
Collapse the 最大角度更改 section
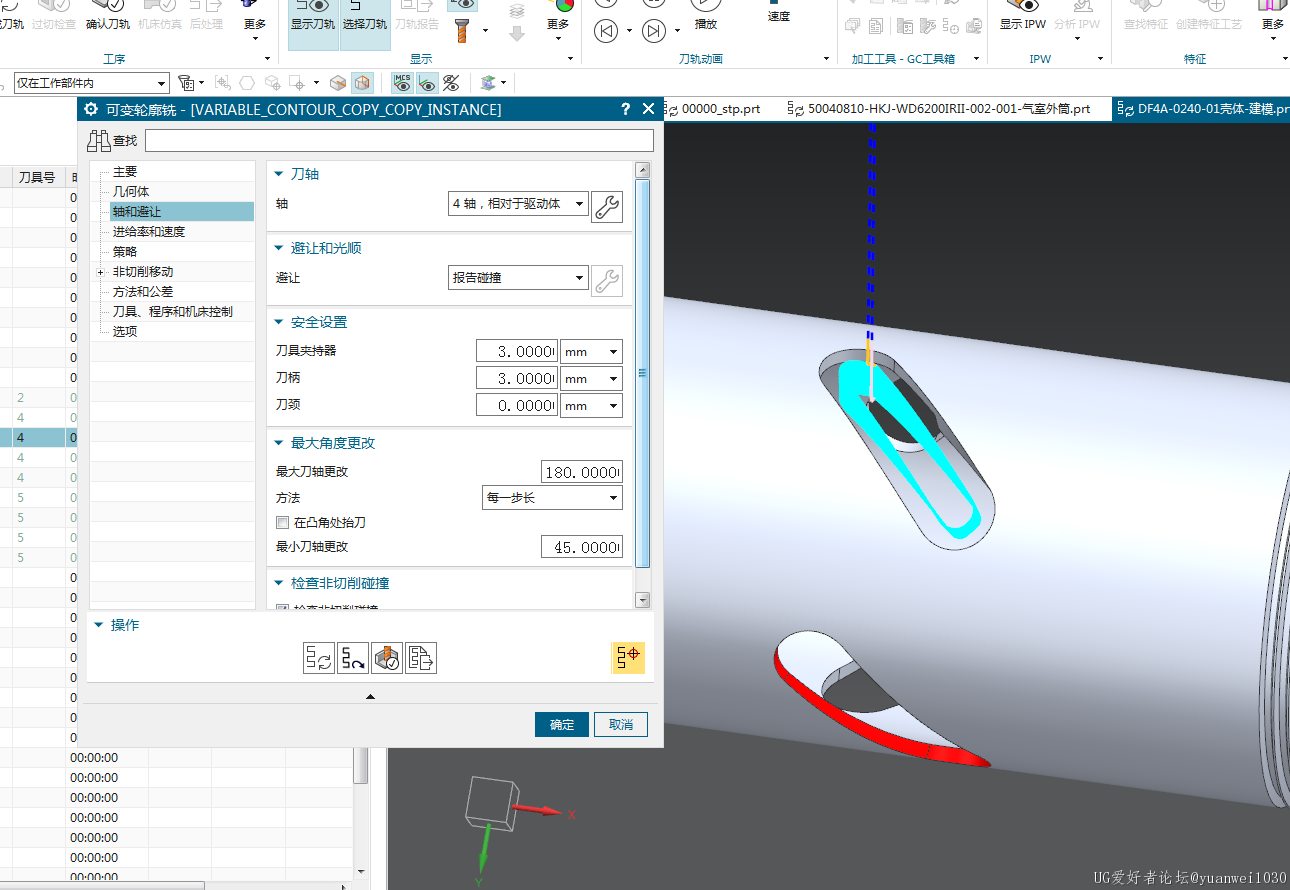[280, 443]
